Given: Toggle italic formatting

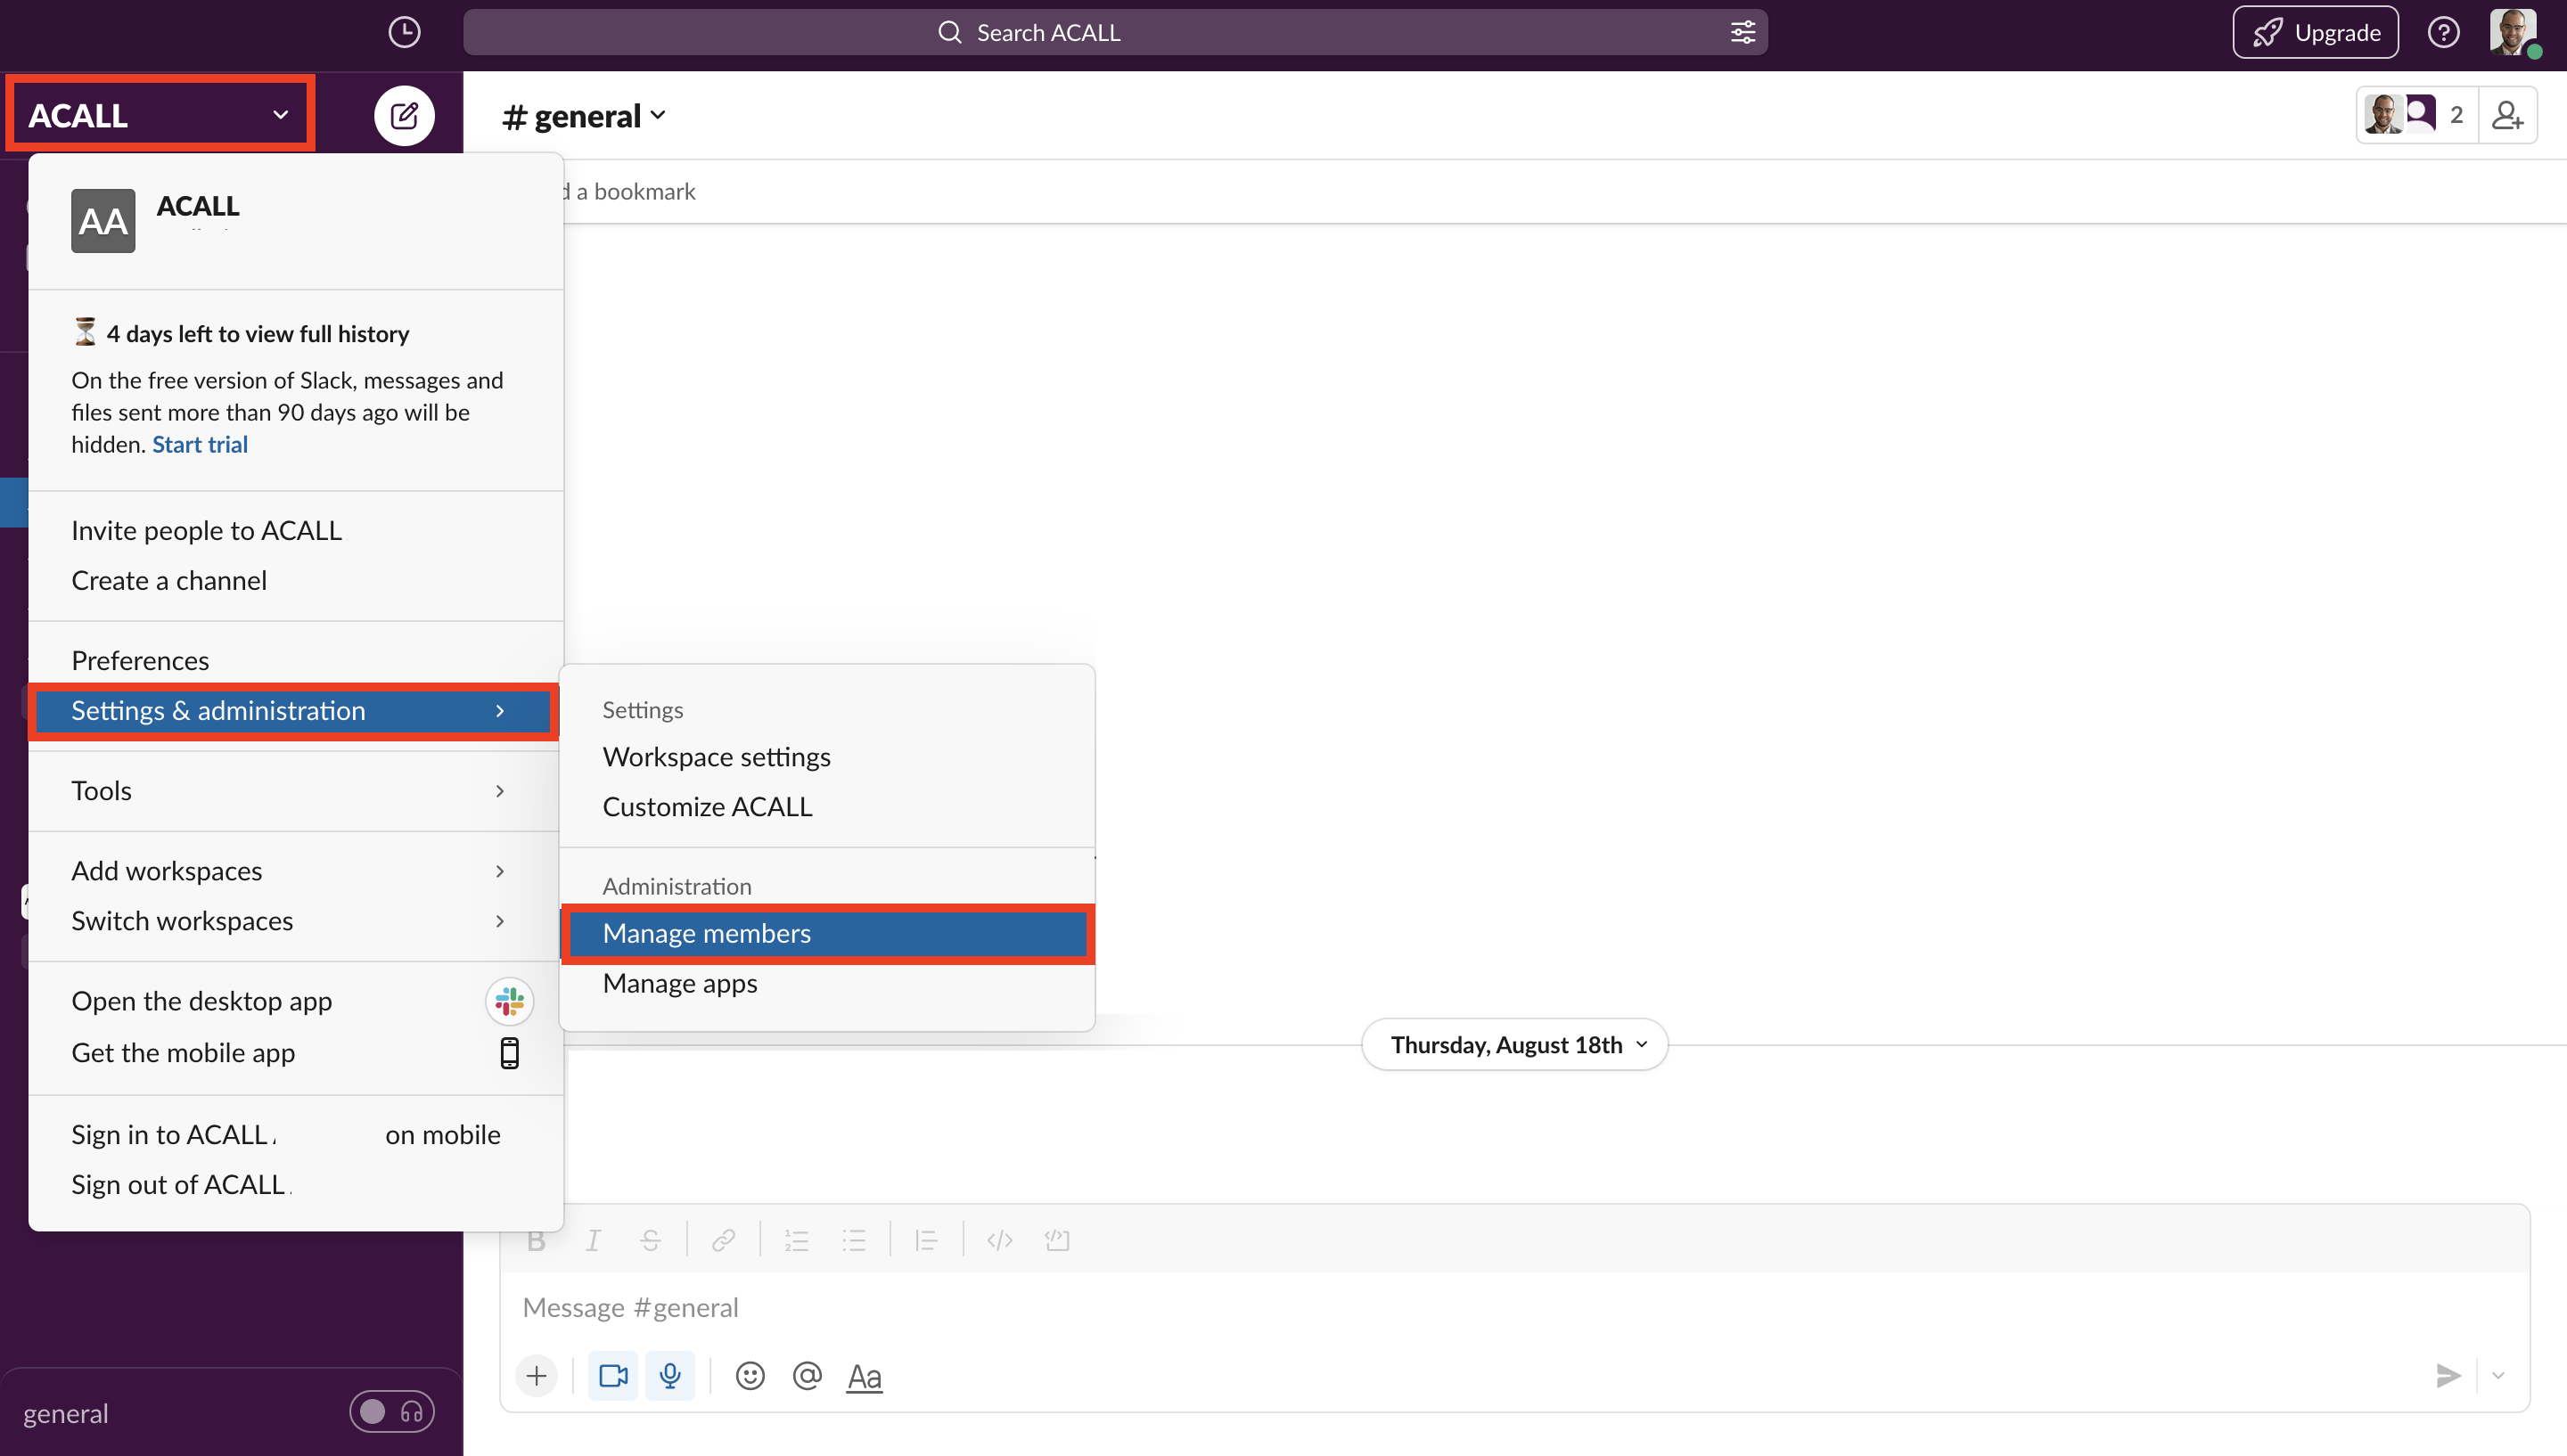Looking at the screenshot, I should [x=593, y=1241].
